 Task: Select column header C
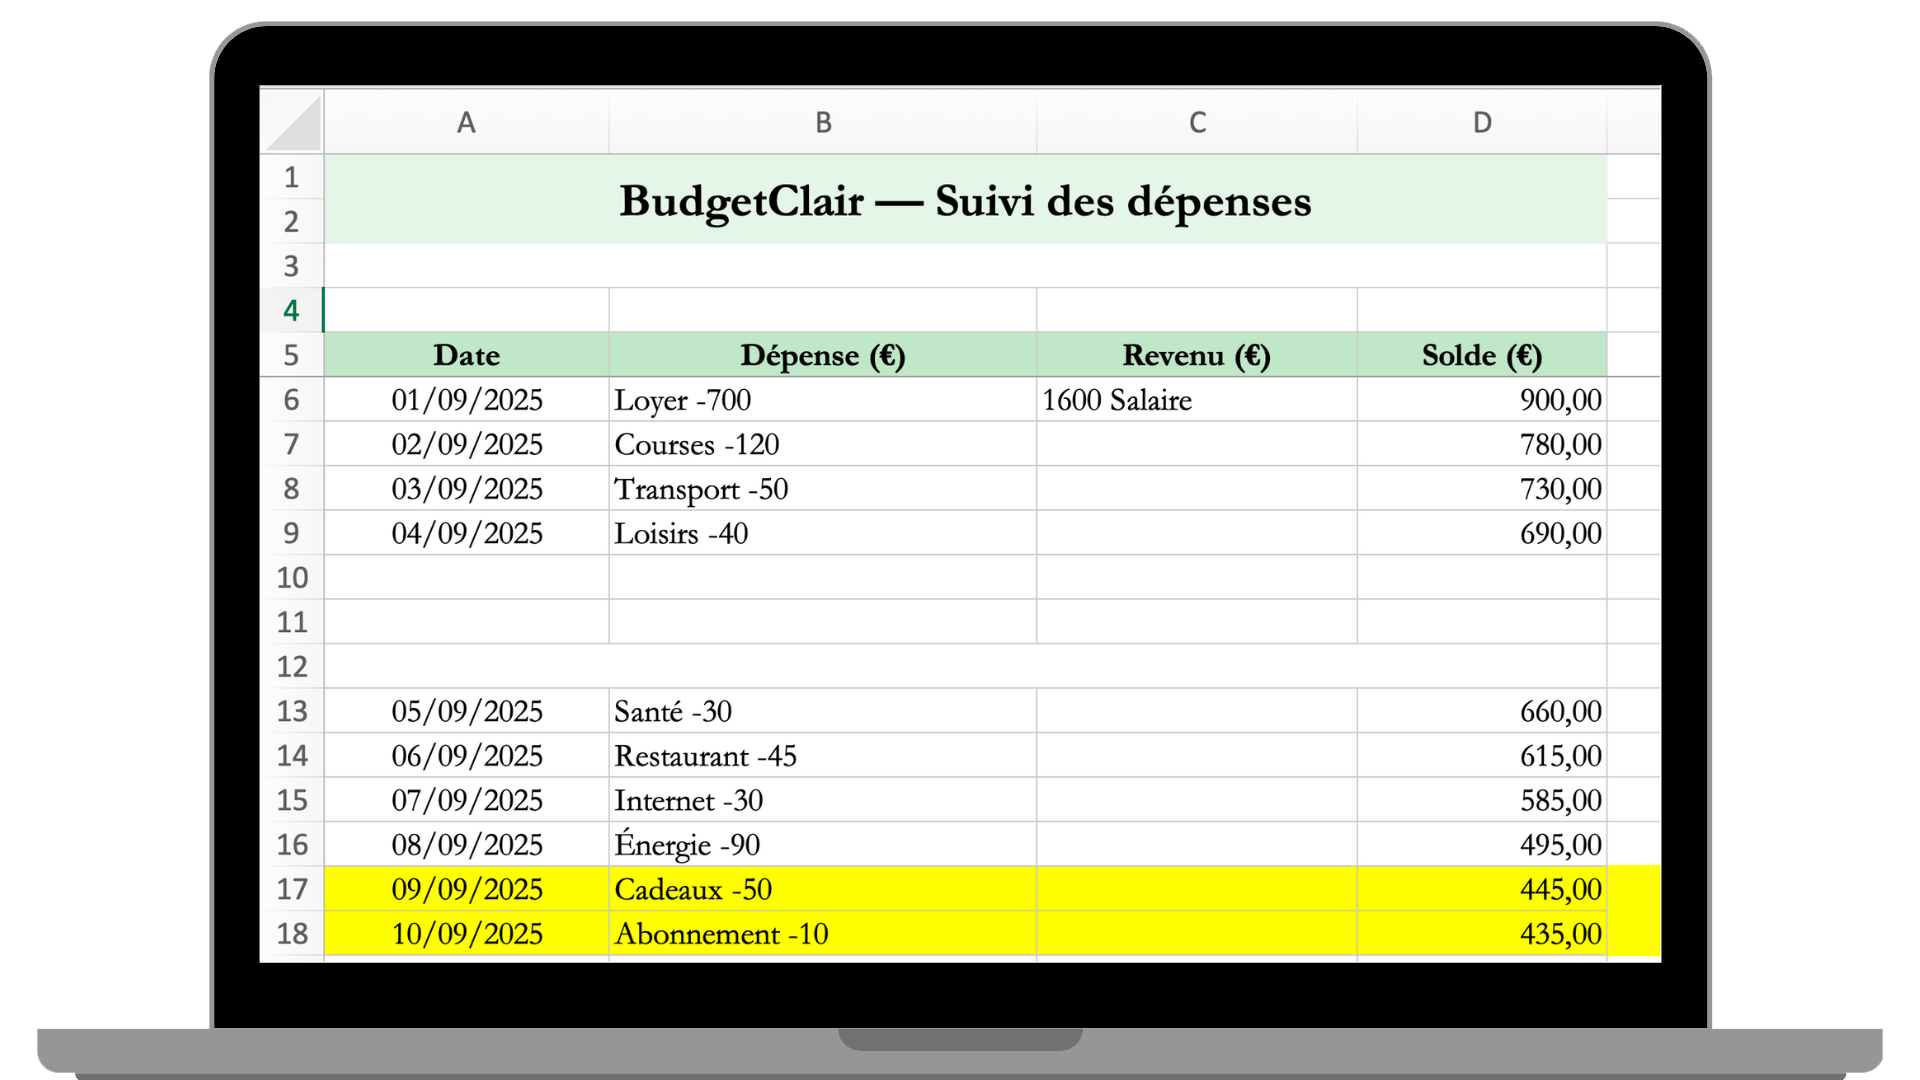point(1196,121)
